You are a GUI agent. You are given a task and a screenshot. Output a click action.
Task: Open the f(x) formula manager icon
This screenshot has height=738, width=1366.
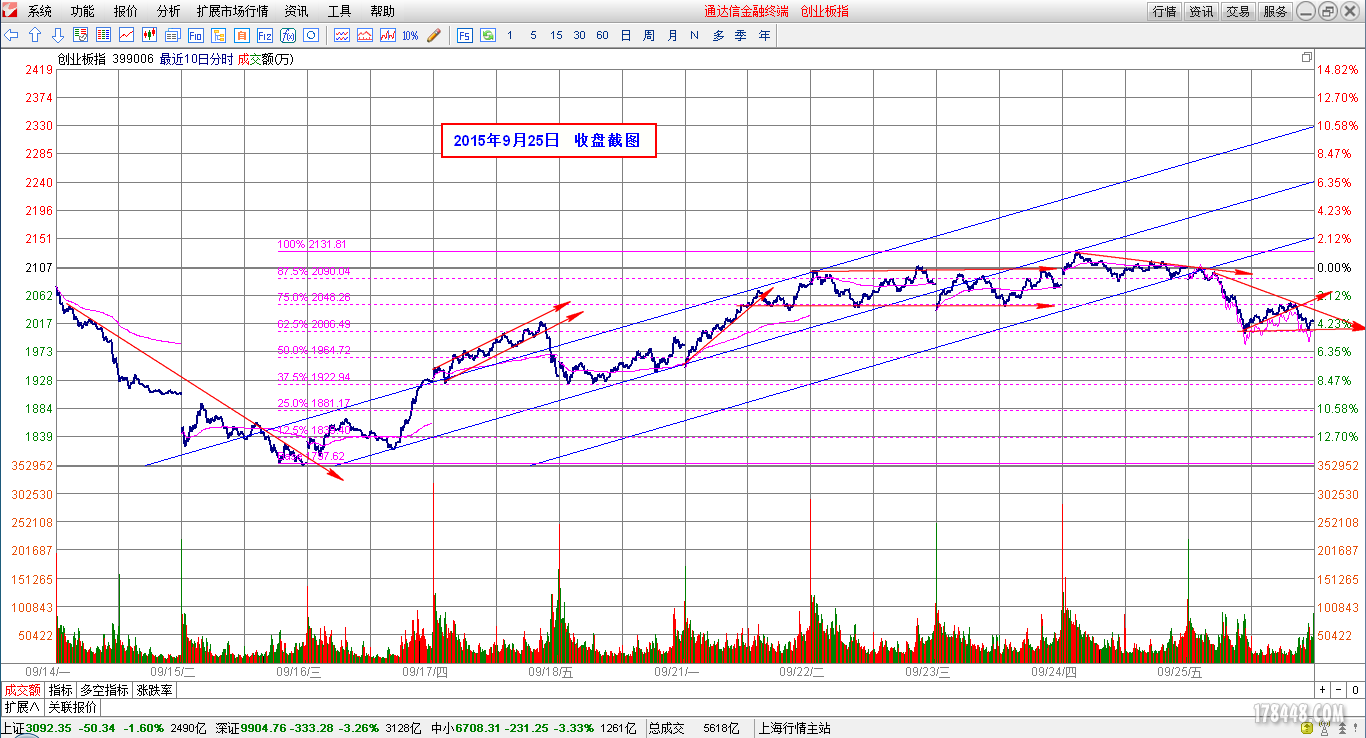287,35
